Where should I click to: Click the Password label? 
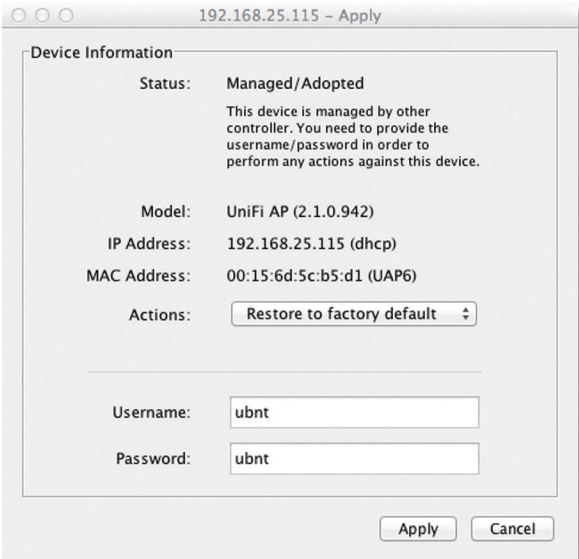tap(153, 459)
